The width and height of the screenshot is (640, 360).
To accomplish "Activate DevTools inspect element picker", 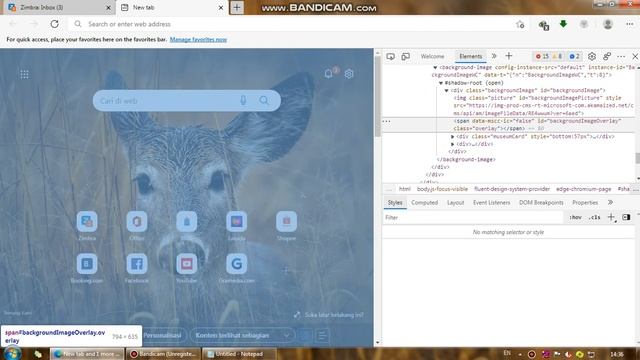I will tap(391, 56).
